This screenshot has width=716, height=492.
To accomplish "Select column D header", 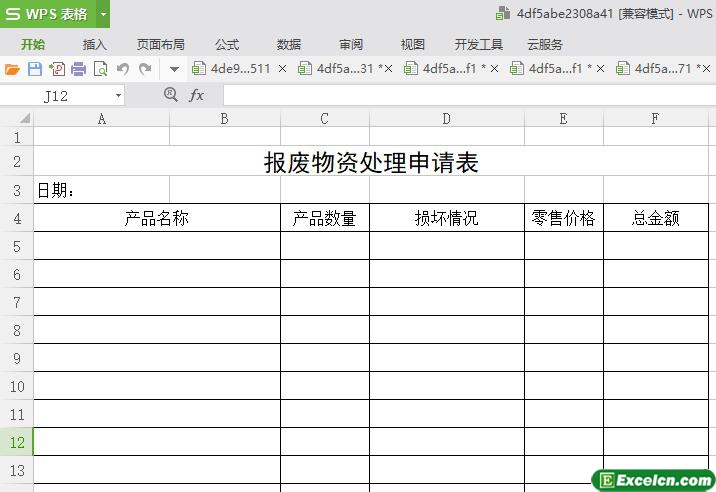I will click(447, 119).
